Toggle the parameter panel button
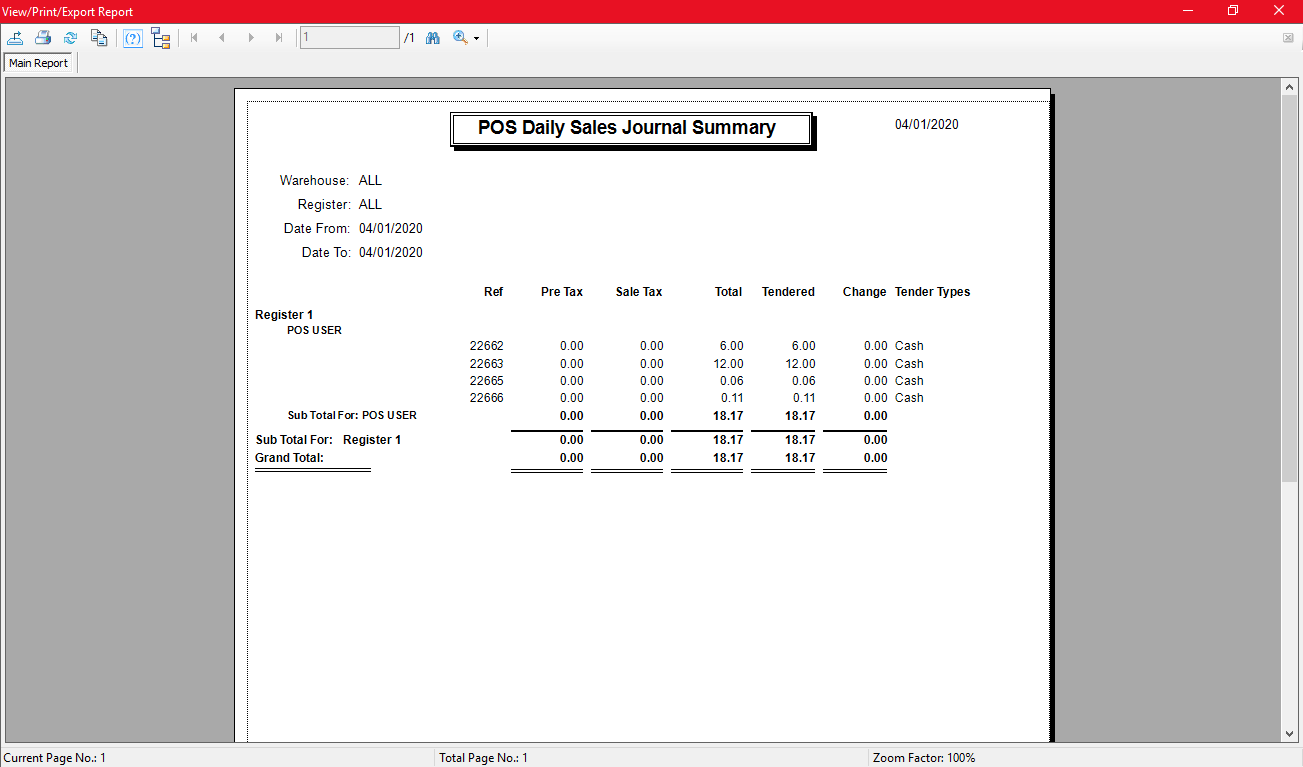 (x=133, y=38)
